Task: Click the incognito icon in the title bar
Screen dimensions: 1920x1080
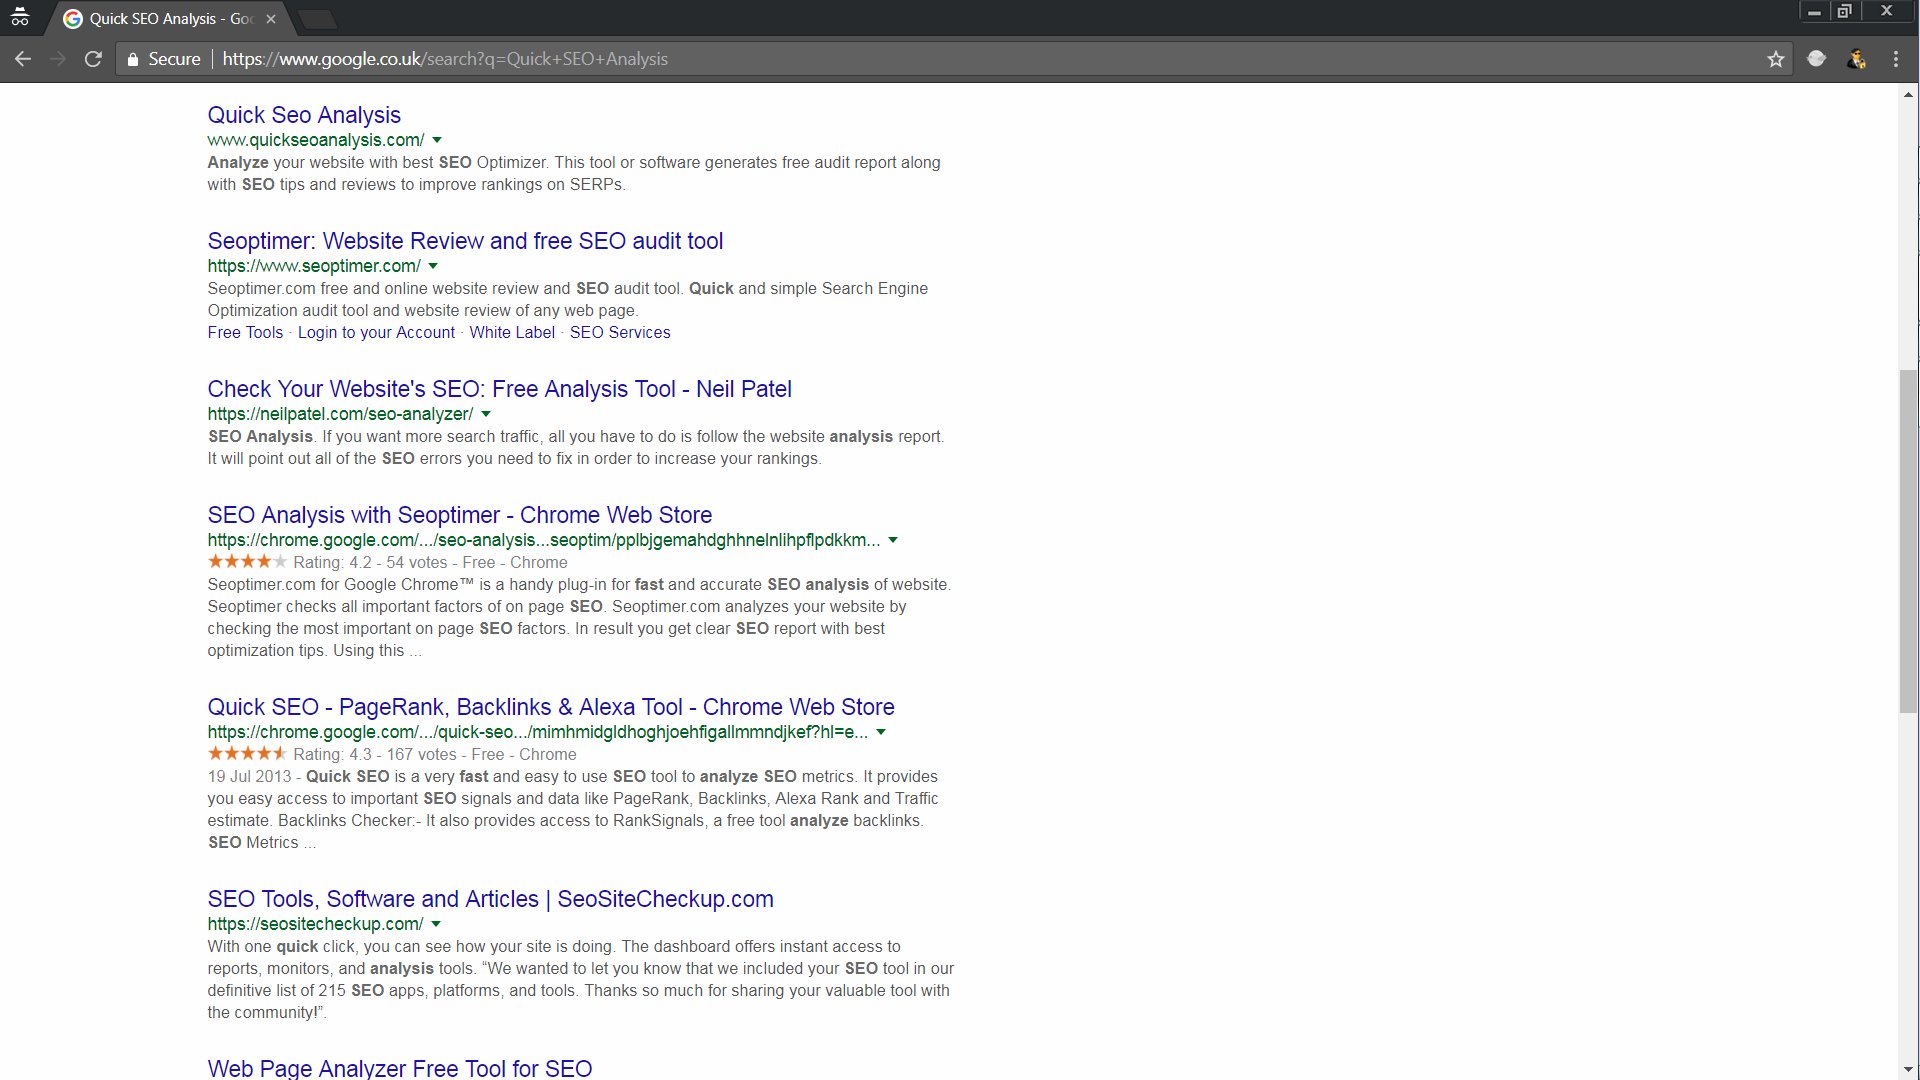Action: point(20,17)
